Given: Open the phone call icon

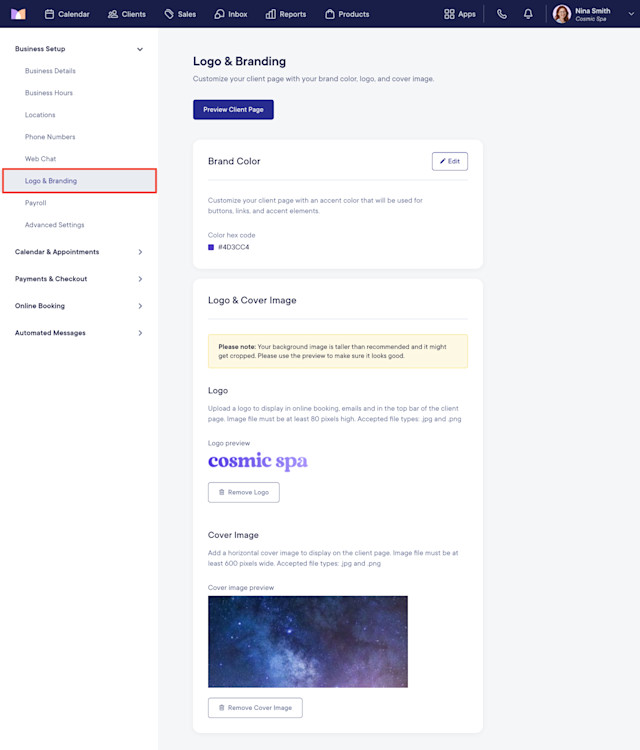Looking at the screenshot, I should (501, 14).
